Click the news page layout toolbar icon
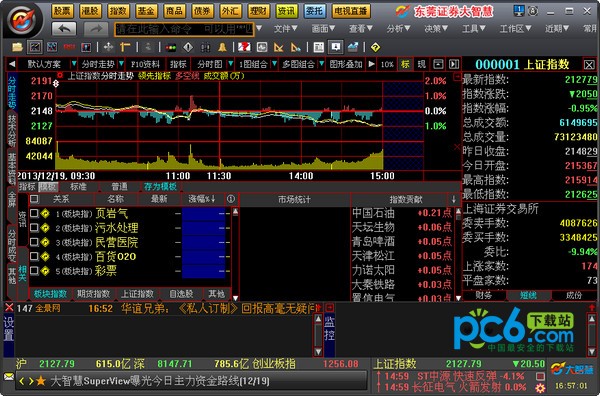The image size is (600, 396). pyautogui.click(x=318, y=47)
